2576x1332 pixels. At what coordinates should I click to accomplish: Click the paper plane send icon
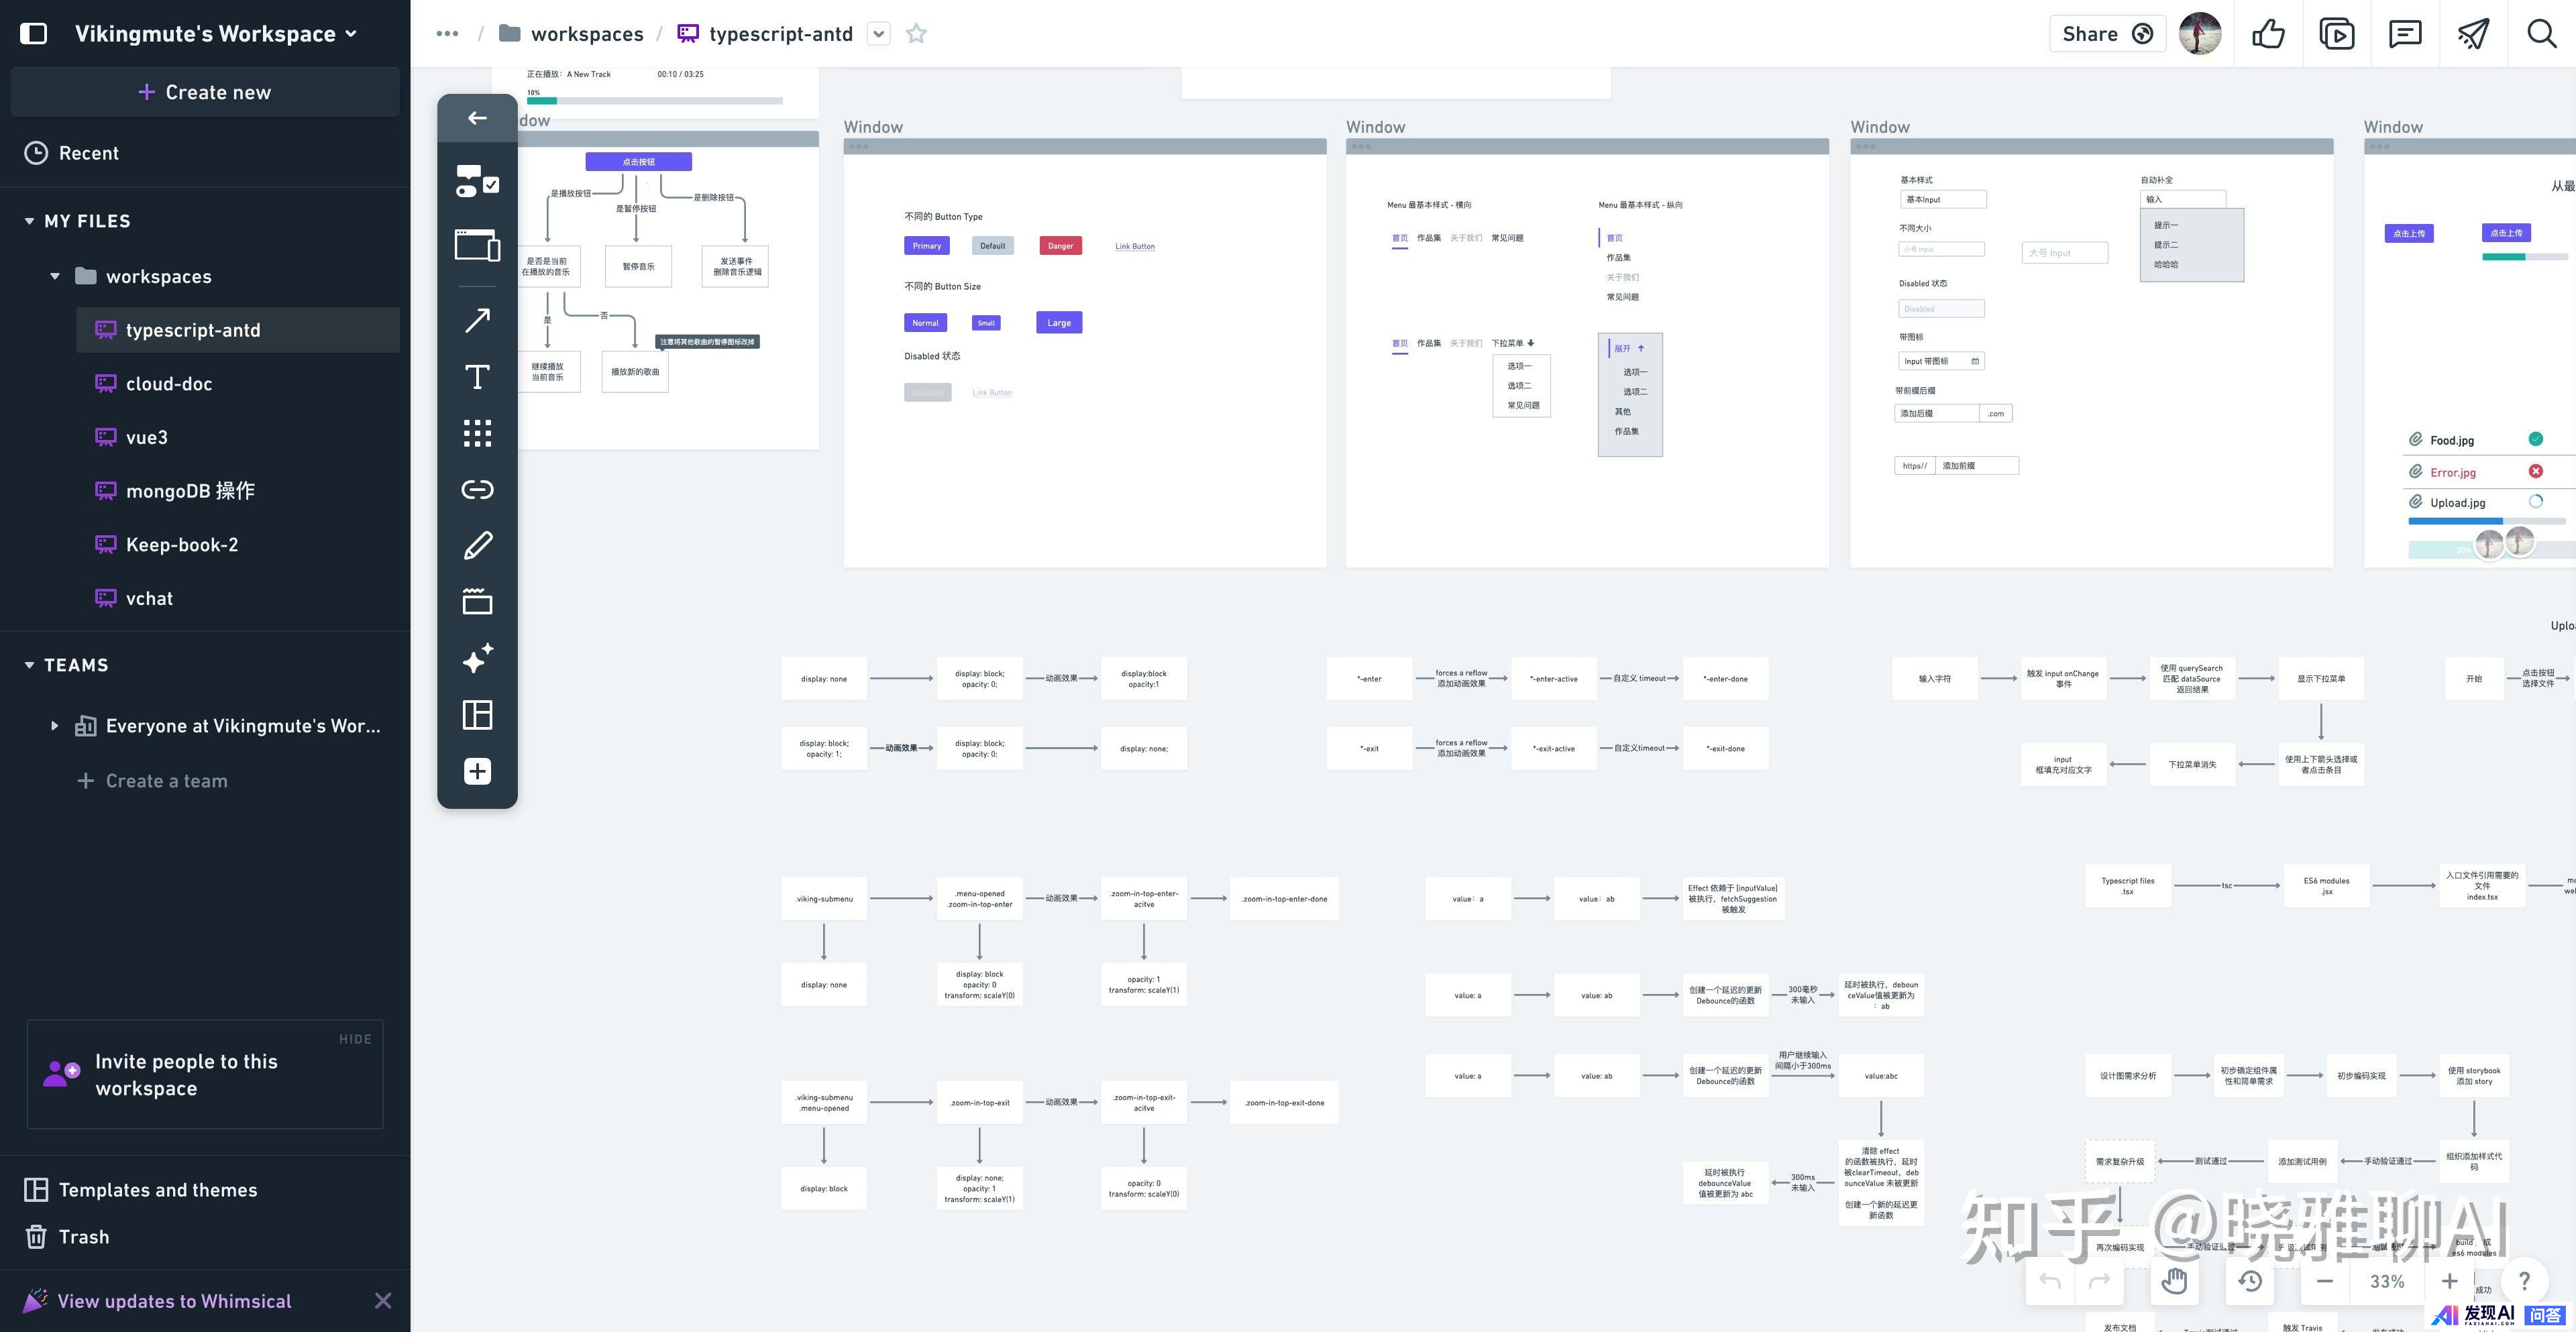pyautogui.click(x=2473, y=34)
